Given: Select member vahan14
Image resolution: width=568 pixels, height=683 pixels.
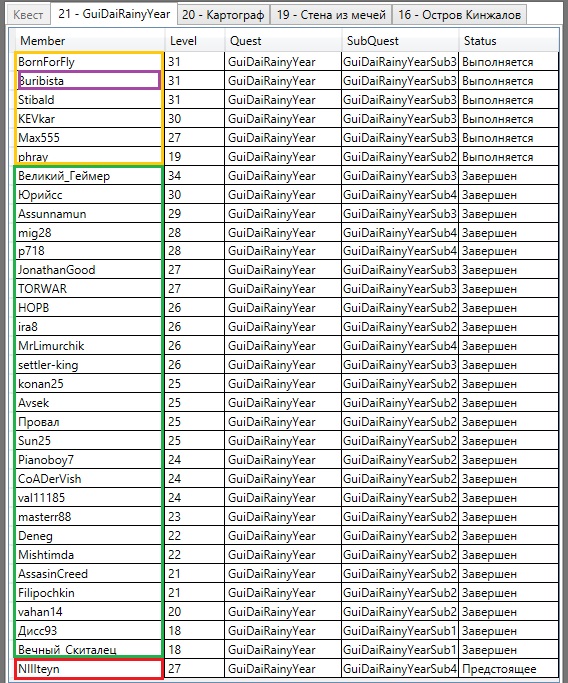Looking at the screenshot, I should point(89,612).
